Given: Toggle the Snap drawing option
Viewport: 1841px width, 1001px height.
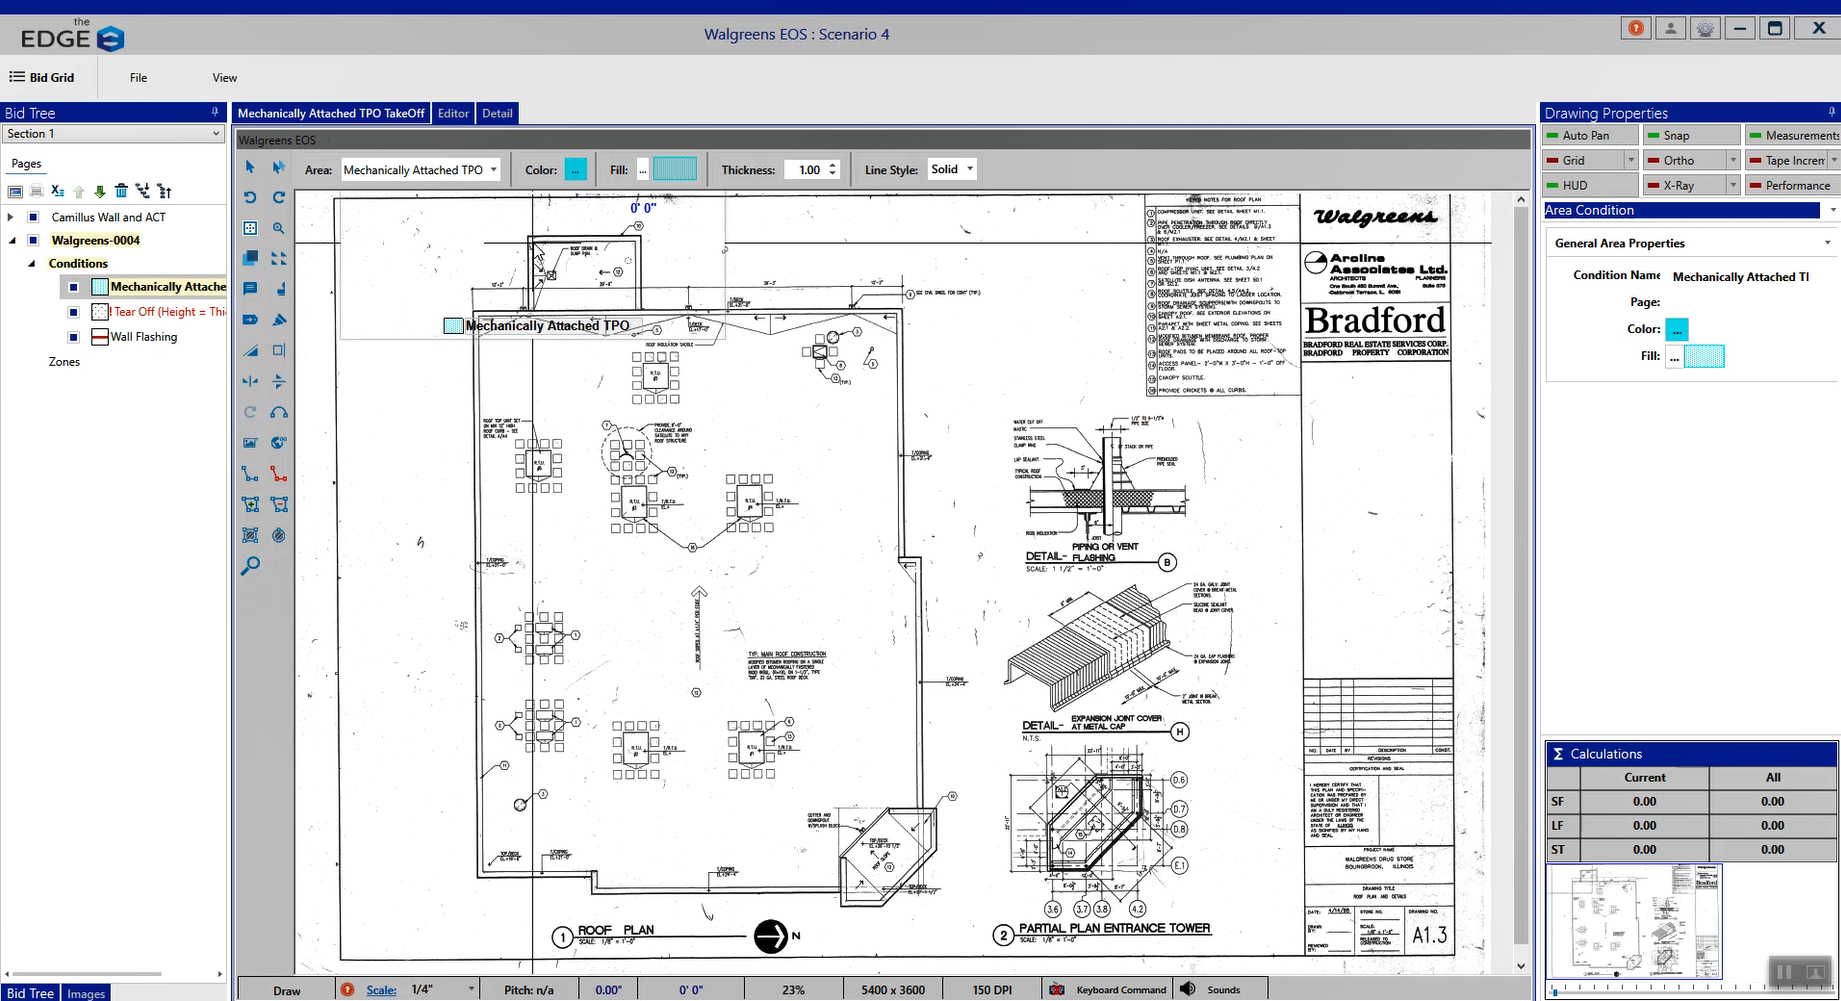Looking at the screenshot, I should 1677,135.
